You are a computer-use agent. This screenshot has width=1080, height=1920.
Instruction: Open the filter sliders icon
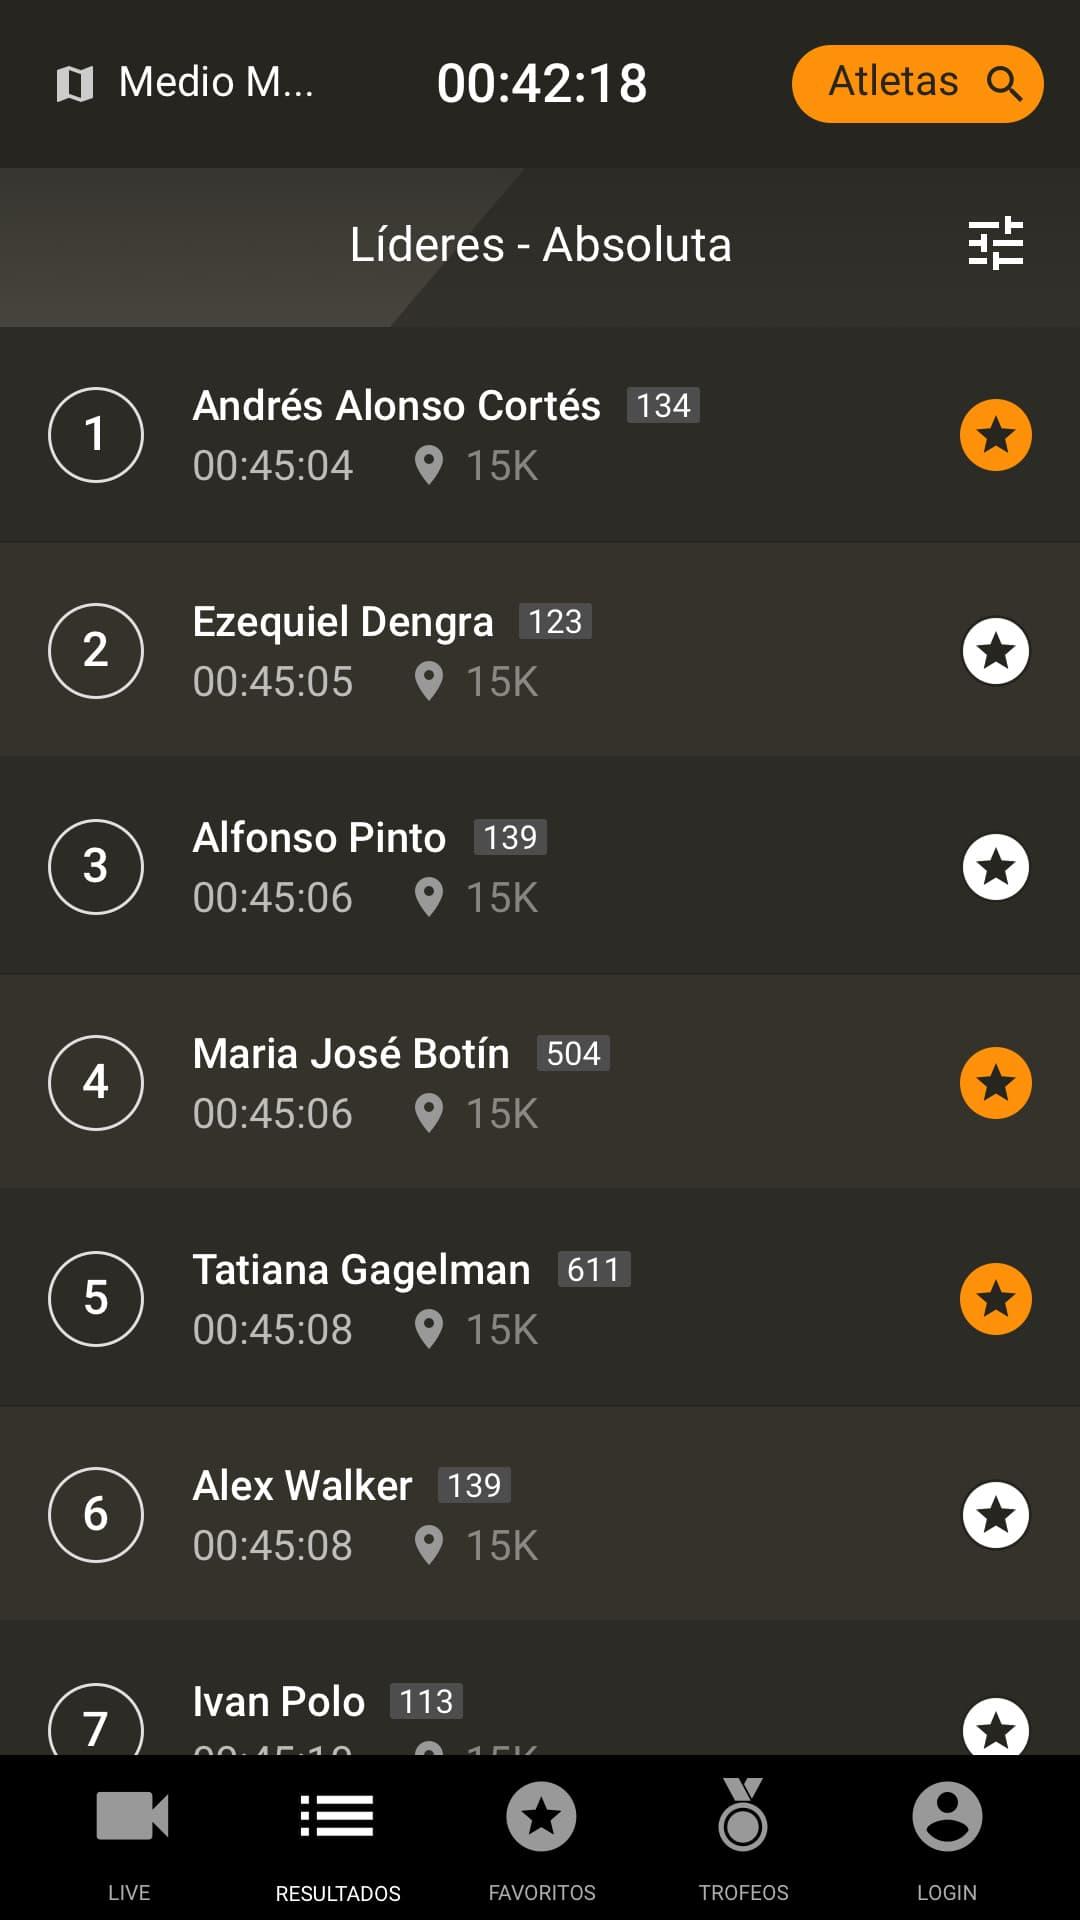(x=996, y=243)
